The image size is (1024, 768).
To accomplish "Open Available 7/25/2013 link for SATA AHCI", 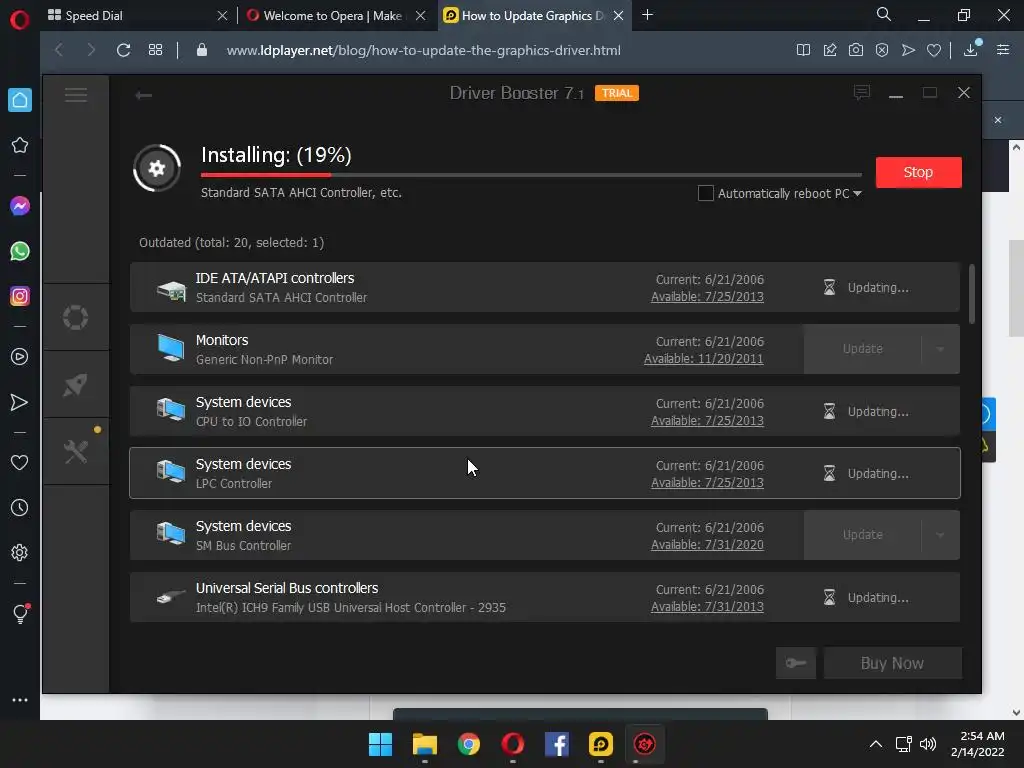I will point(707,296).
